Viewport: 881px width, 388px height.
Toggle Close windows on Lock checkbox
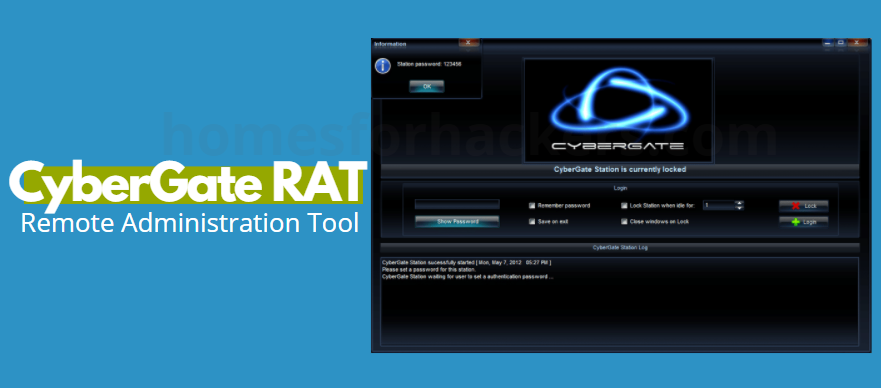pos(624,222)
